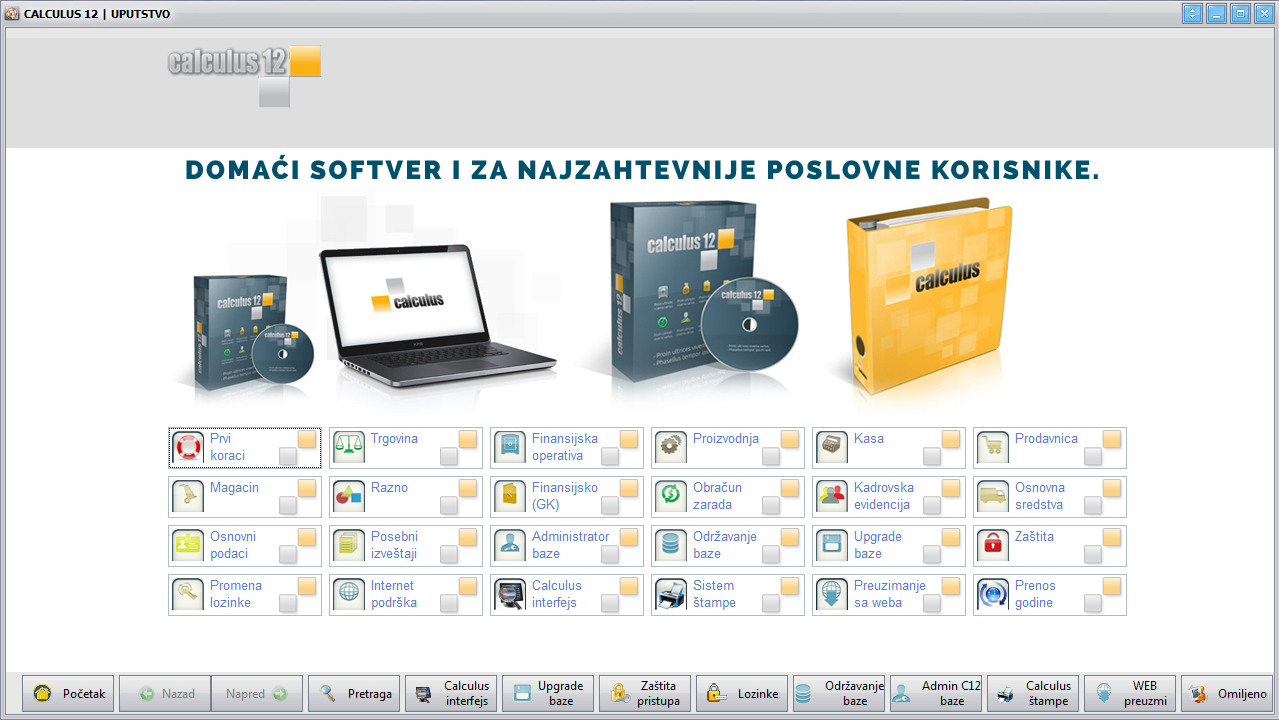Open Pretraga search from bottom toolbar
1279x720 pixels.
(x=354, y=694)
